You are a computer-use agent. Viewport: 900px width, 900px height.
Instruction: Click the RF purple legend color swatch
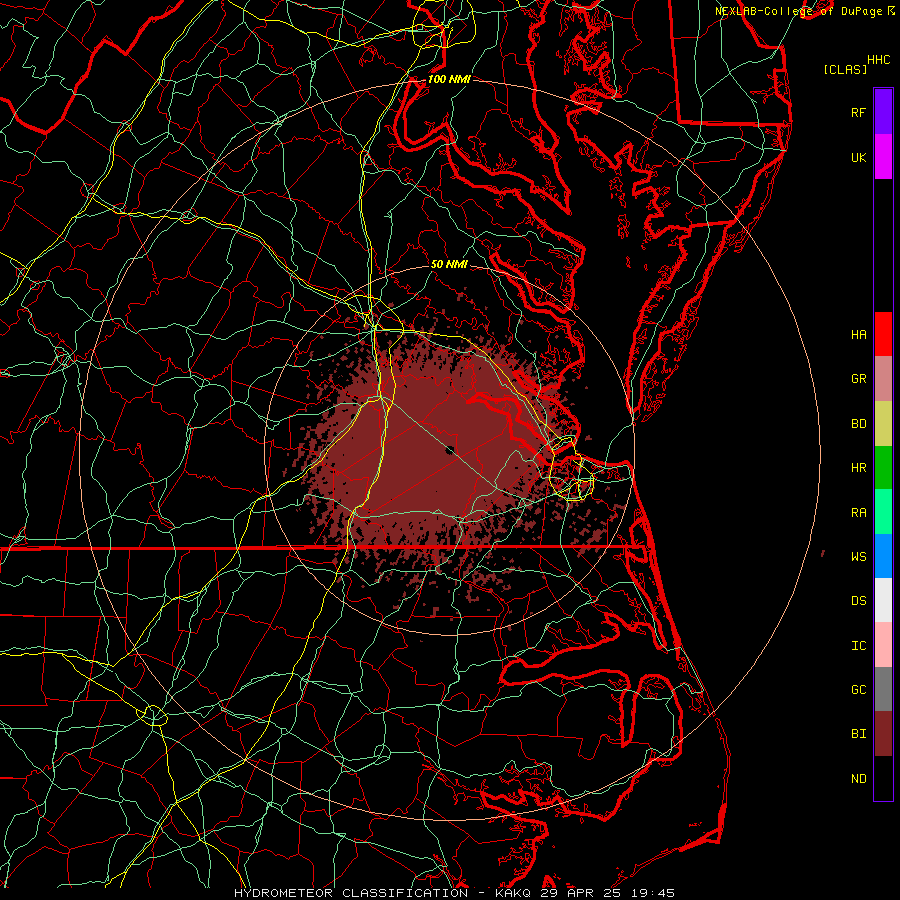[883, 112]
